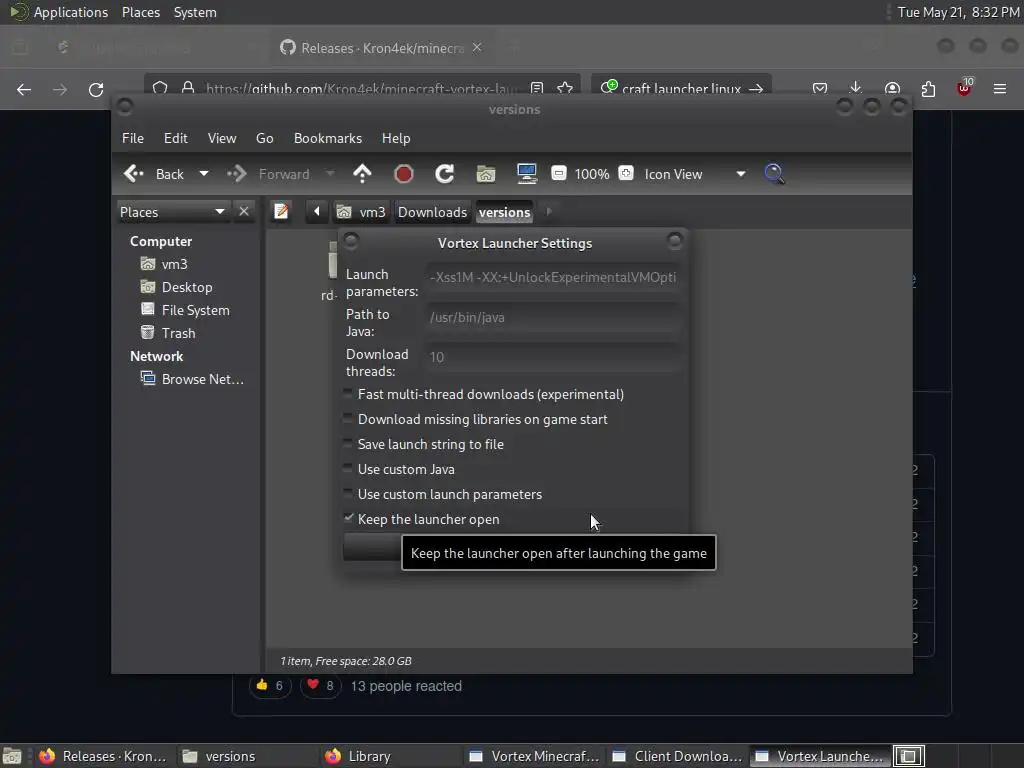
Task: Open the System panel menu
Action: 195,12
